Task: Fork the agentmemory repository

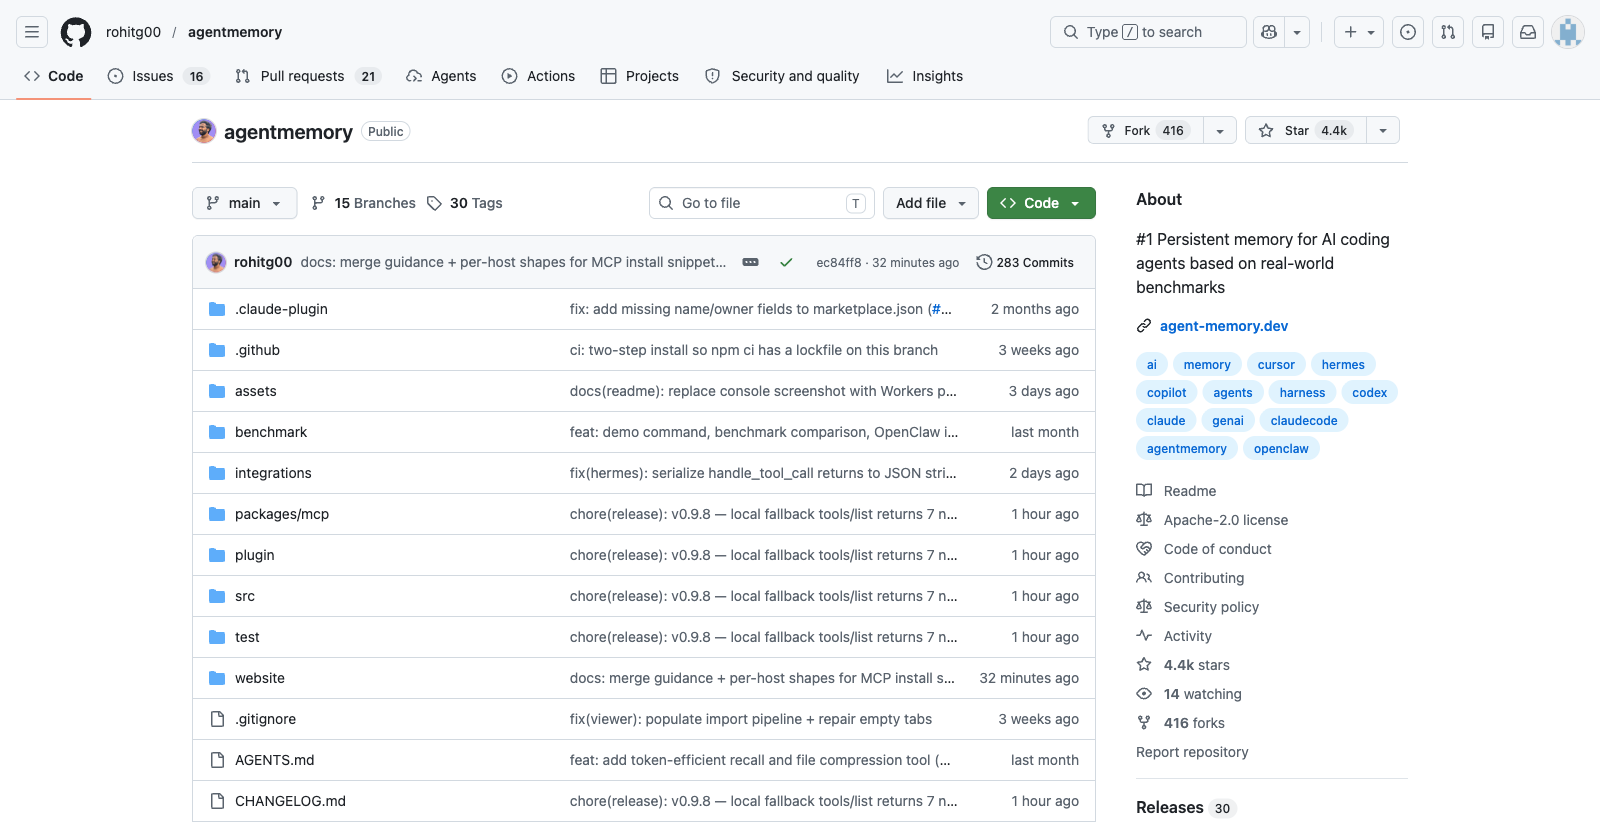Action: click(1145, 131)
